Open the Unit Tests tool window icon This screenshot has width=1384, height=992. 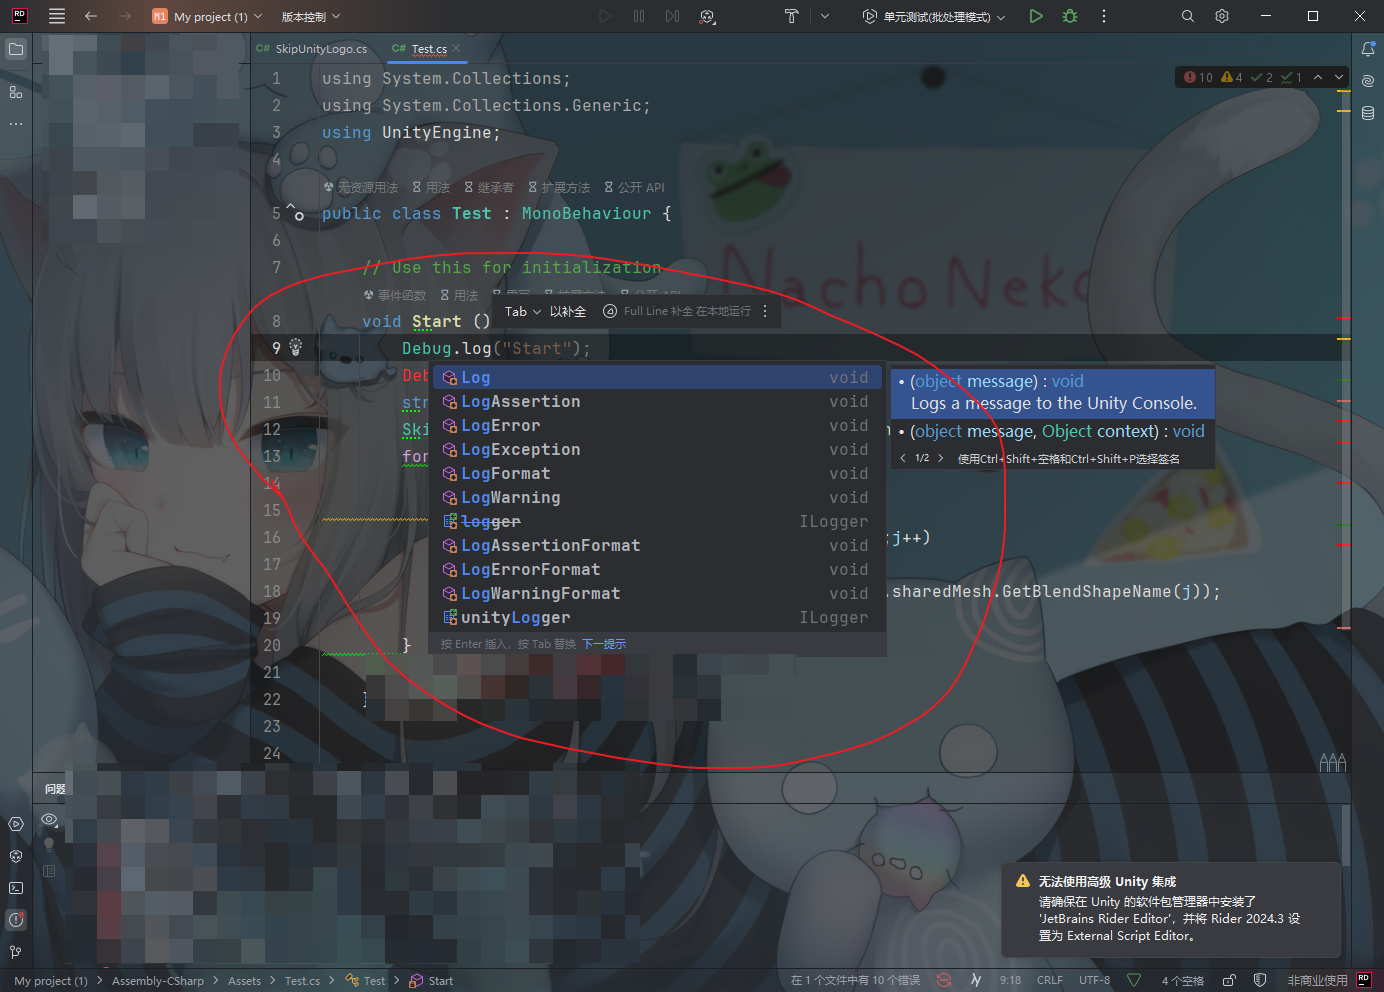pyautogui.click(x=16, y=824)
